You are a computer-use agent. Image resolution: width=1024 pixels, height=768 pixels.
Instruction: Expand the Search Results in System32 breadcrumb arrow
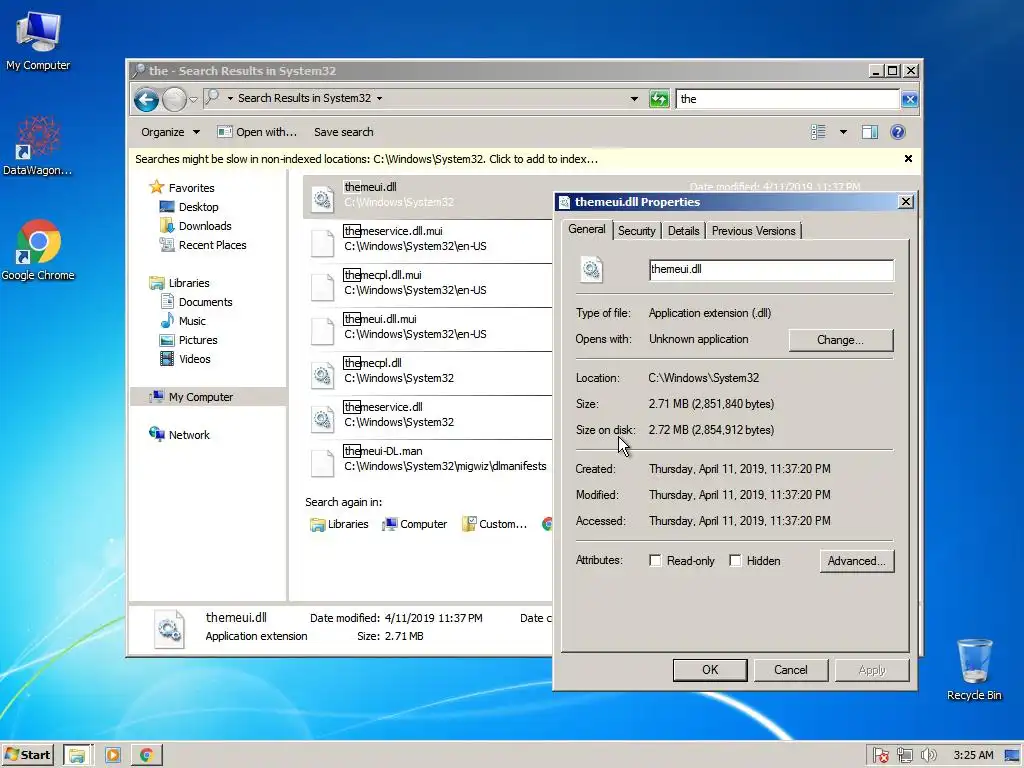(379, 99)
